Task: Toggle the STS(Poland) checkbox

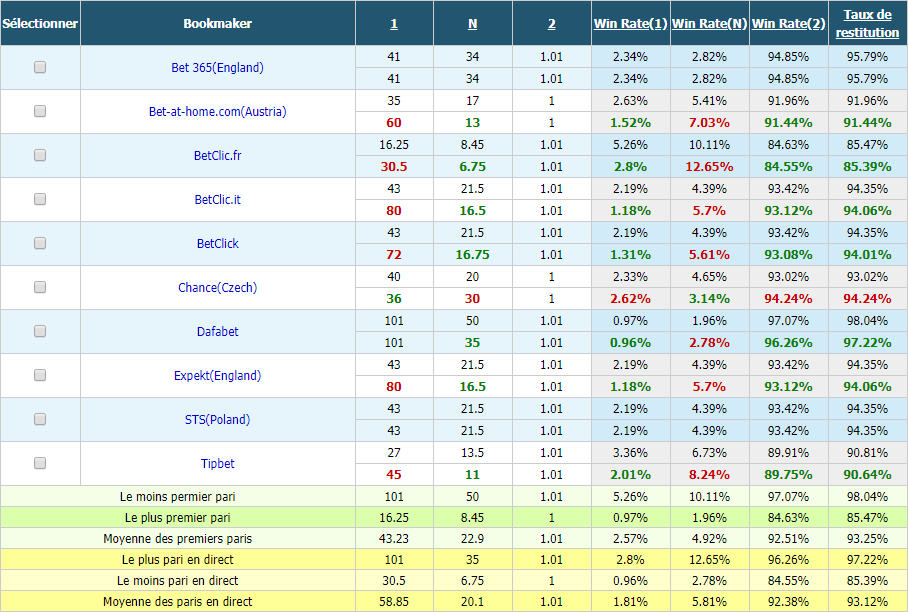Action: [40, 419]
